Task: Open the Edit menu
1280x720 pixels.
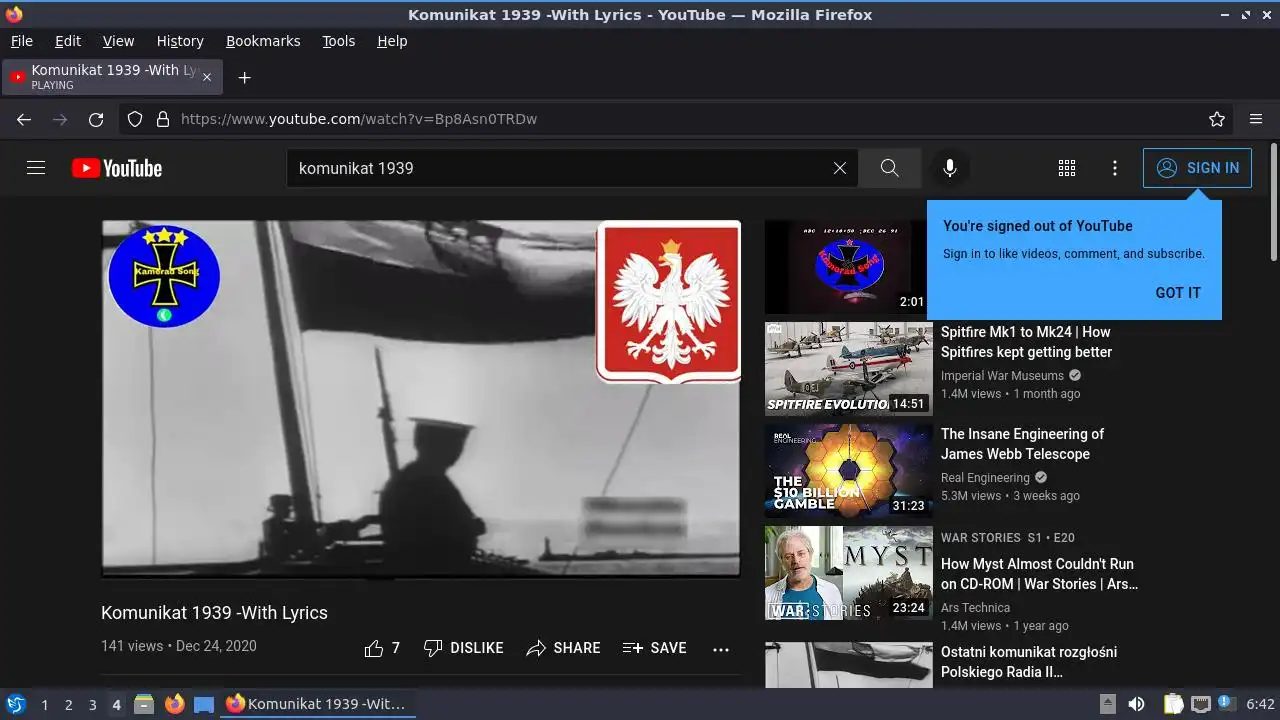Action: (68, 41)
